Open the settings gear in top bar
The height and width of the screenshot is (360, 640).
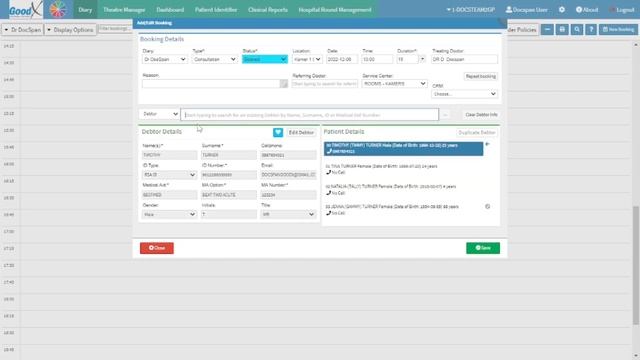pos(562,9)
